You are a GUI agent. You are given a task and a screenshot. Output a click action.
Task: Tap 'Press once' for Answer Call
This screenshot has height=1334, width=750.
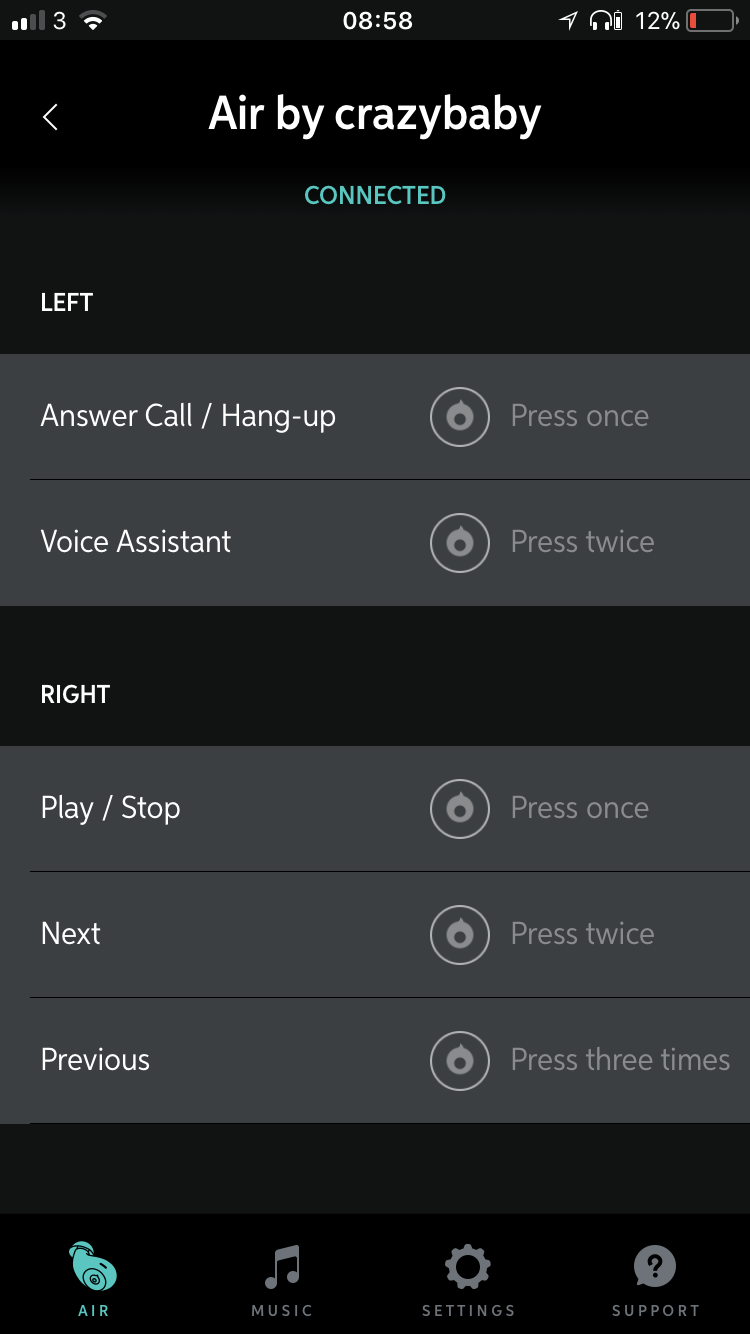click(x=580, y=416)
